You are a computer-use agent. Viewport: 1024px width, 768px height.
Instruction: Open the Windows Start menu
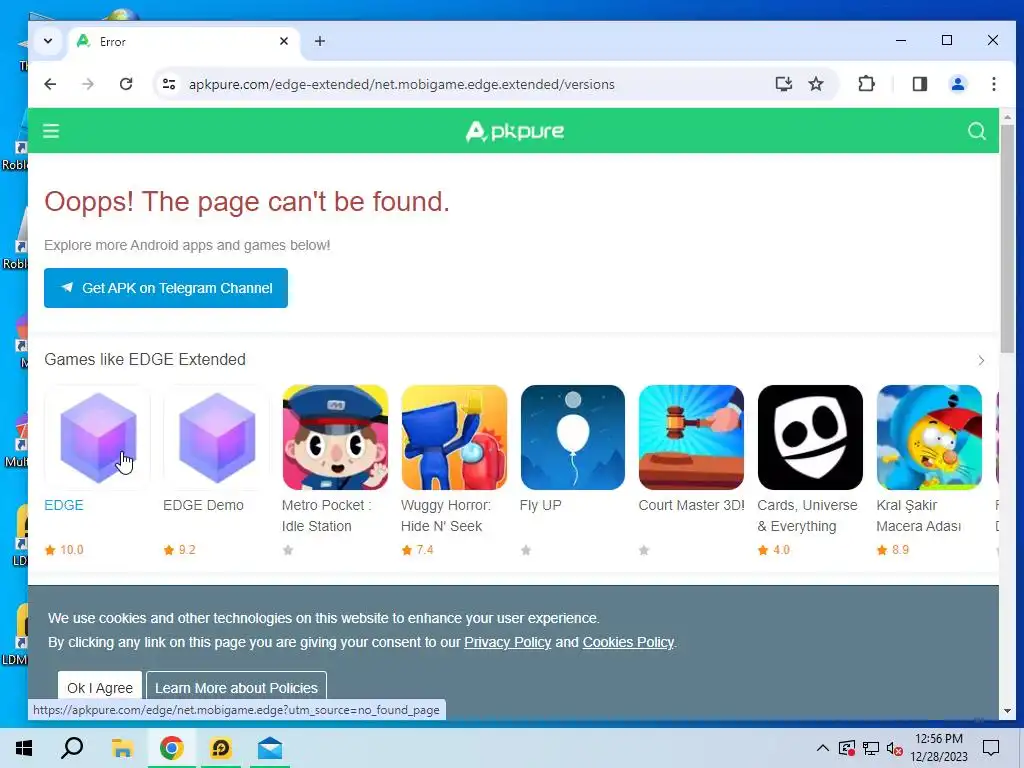click(24, 748)
